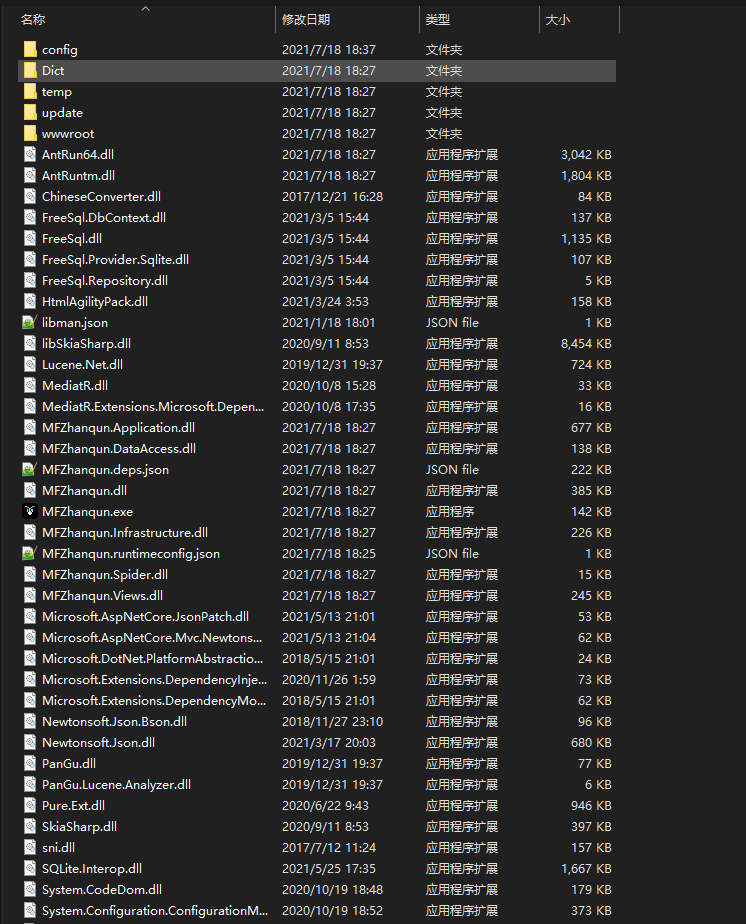Click the sni.dll file icon
Image resolution: width=746 pixels, height=924 pixels.
point(30,847)
